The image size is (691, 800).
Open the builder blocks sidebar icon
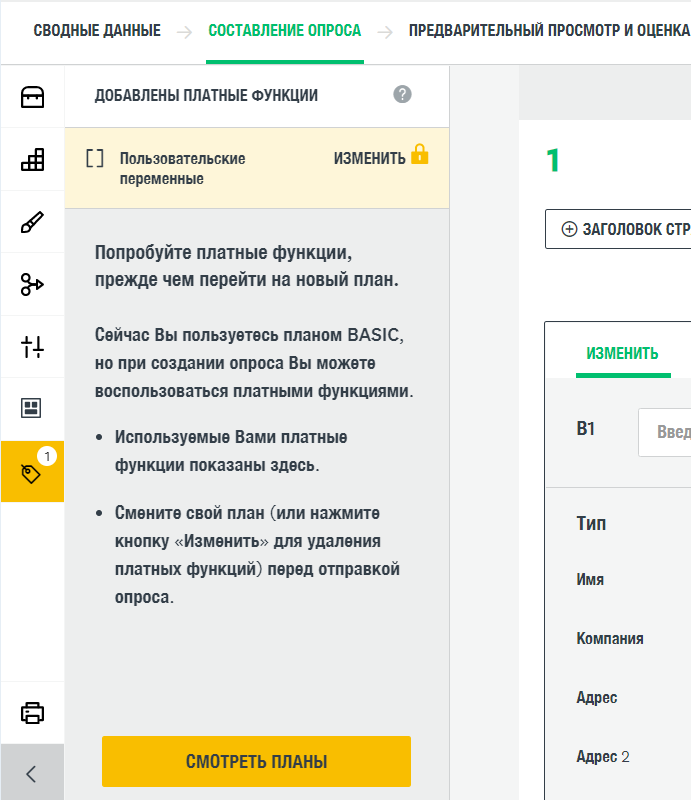[x=32, y=159]
